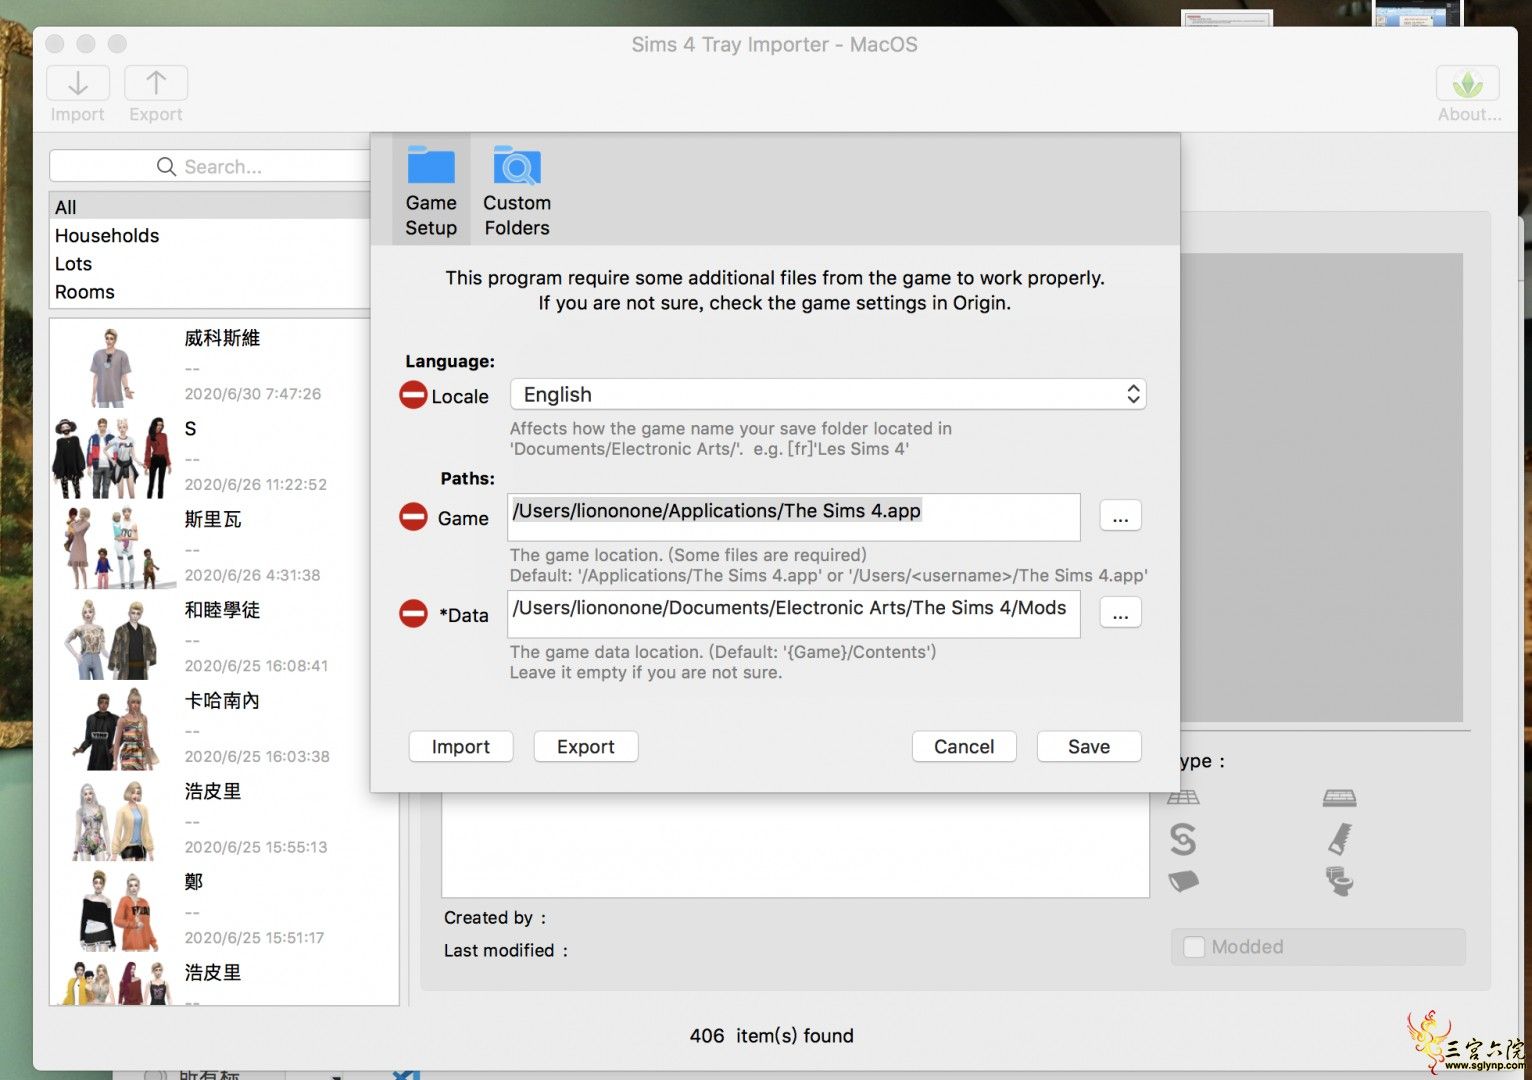
Task: Cancel the game setup dialog
Action: point(964,747)
